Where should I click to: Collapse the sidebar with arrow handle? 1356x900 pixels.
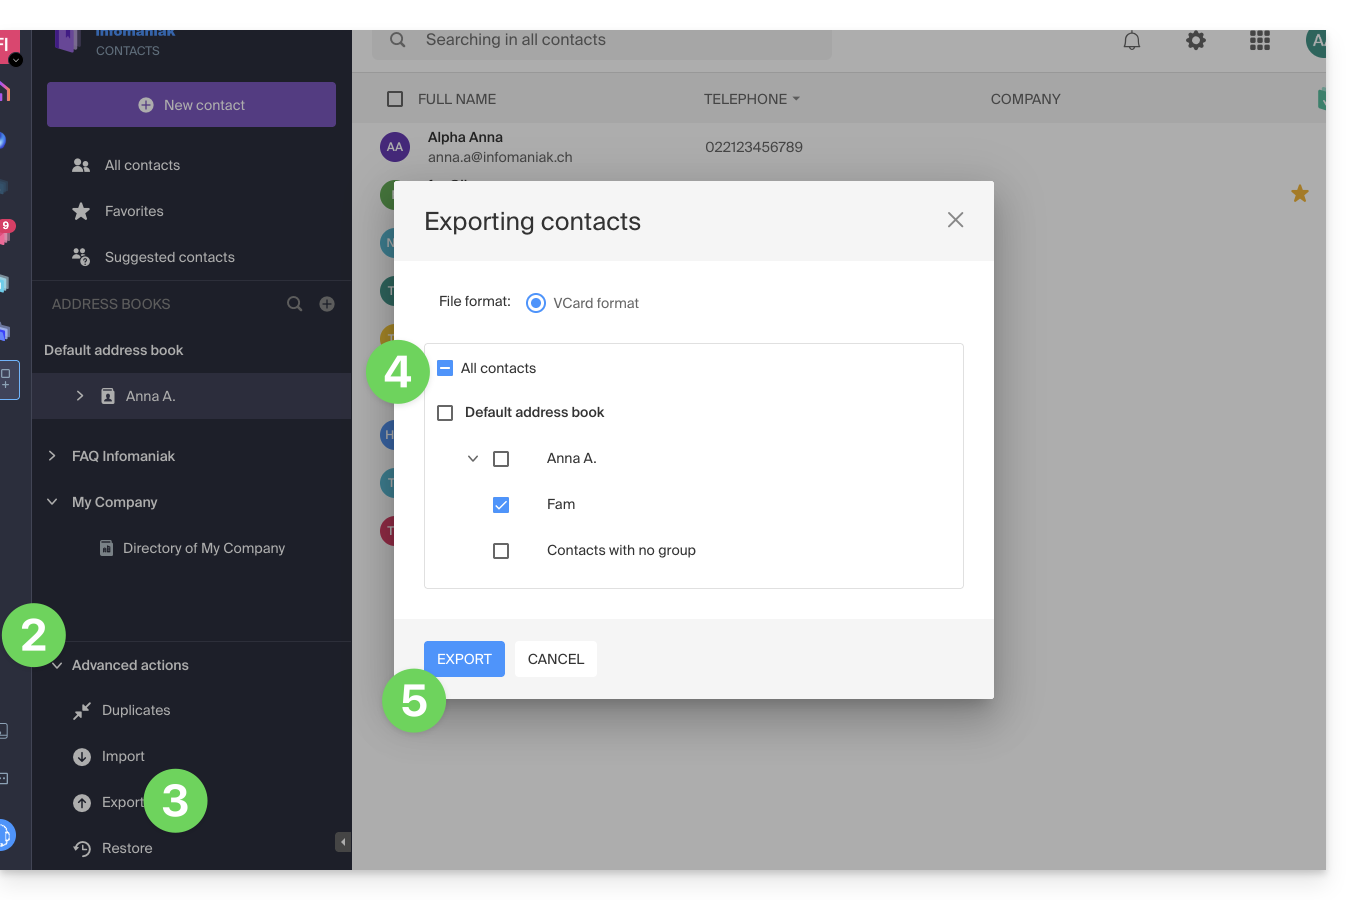[x=342, y=842]
